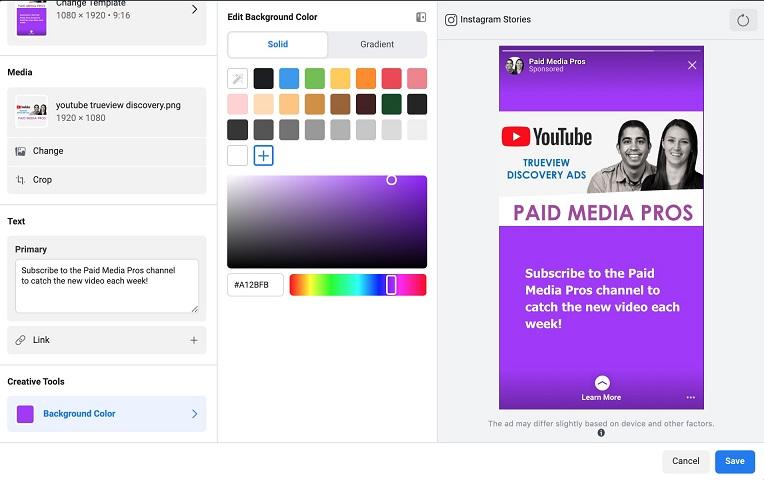Toggle the panel layout icon beside Edit Background Color
The height and width of the screenshot is (480, 764).
click(x=421, y=17)
